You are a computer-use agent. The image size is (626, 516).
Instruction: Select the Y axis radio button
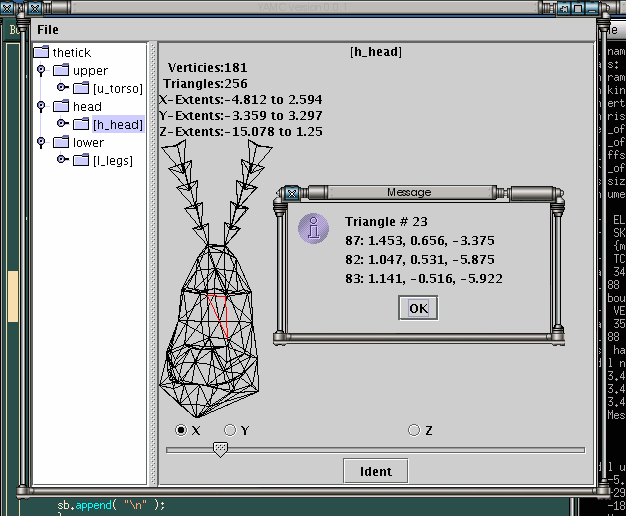click(230, 430)
